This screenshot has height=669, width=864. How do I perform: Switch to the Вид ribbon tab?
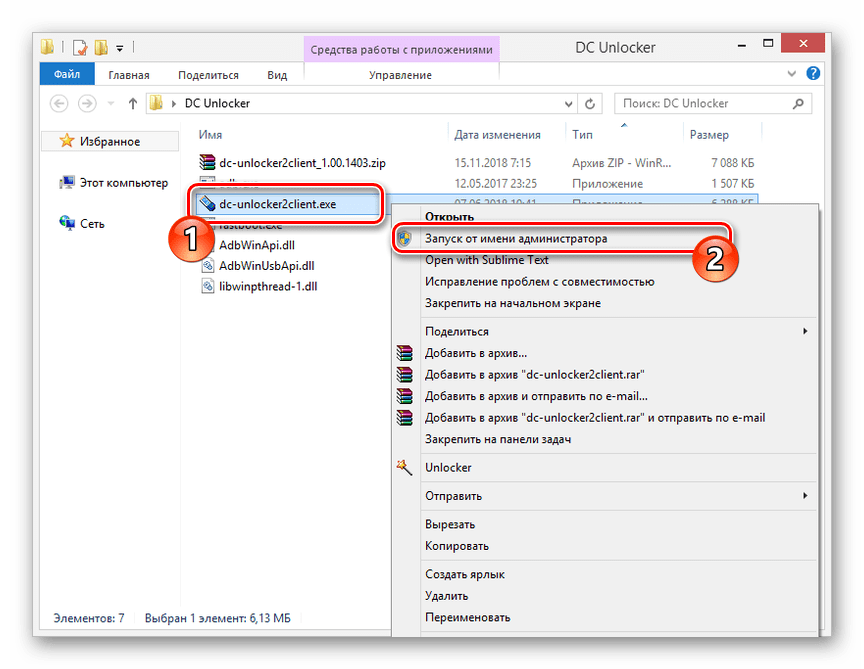point(277,75)
